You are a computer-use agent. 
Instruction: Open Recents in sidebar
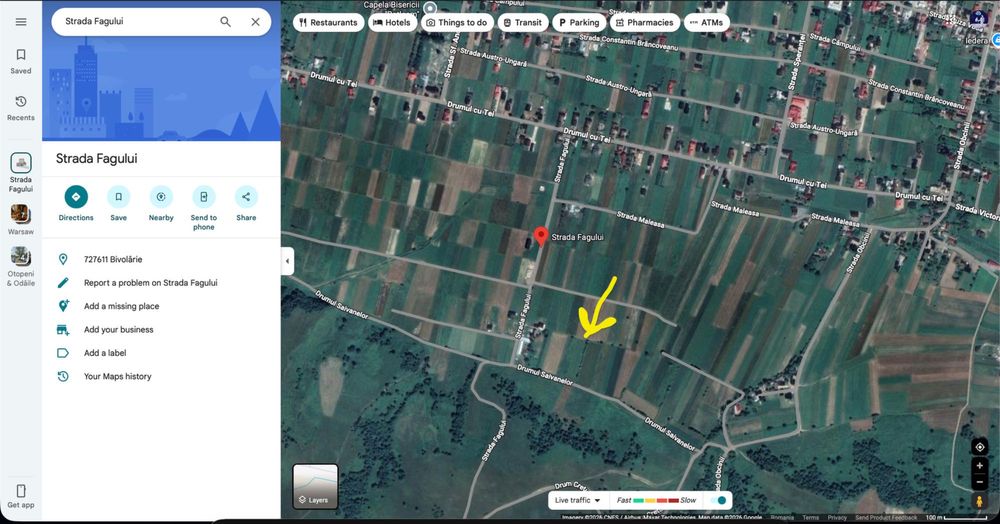(x=21, y=108)
